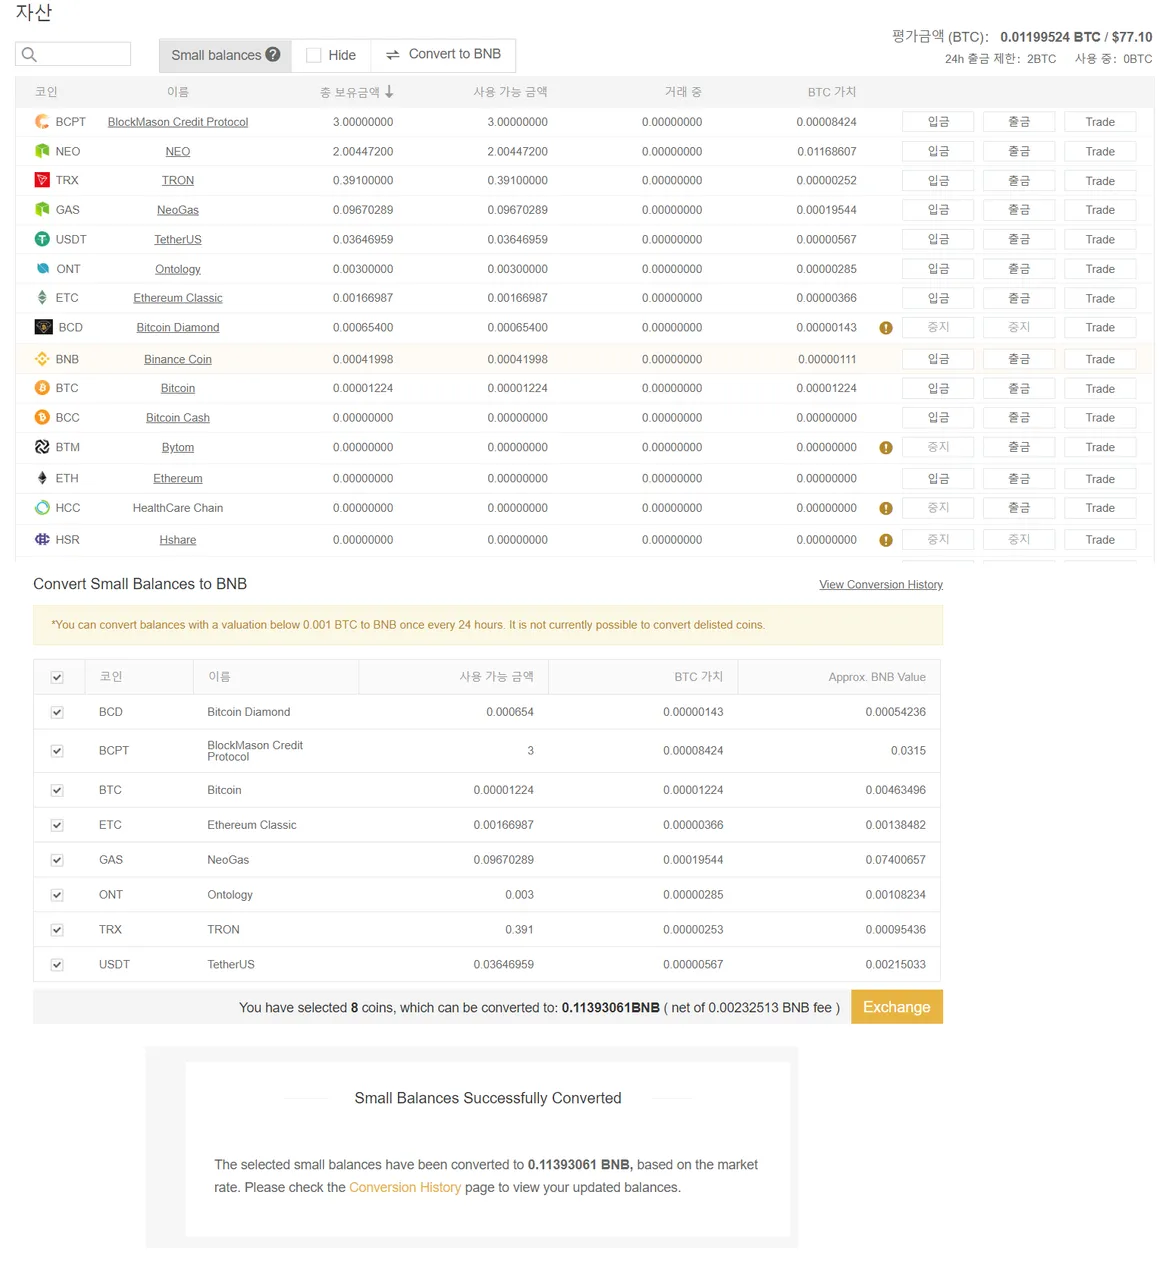1159x1280 pixels.
Task: Click the coin search input field
Action: click(73, 54)
